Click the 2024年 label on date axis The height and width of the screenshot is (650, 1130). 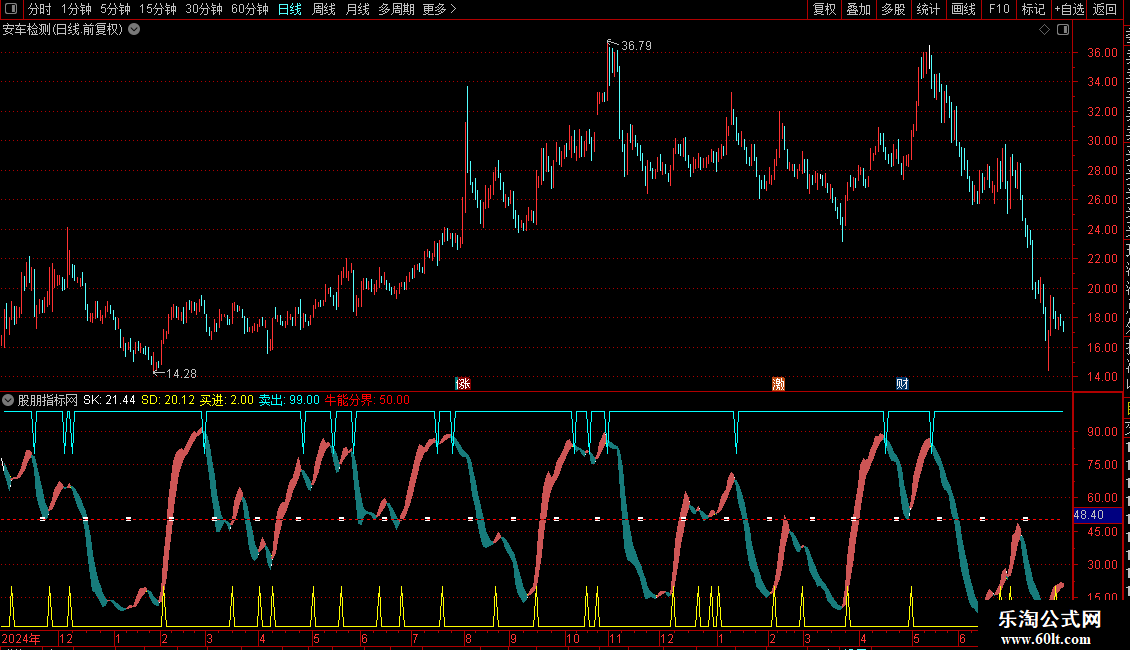tap(21, 639)
